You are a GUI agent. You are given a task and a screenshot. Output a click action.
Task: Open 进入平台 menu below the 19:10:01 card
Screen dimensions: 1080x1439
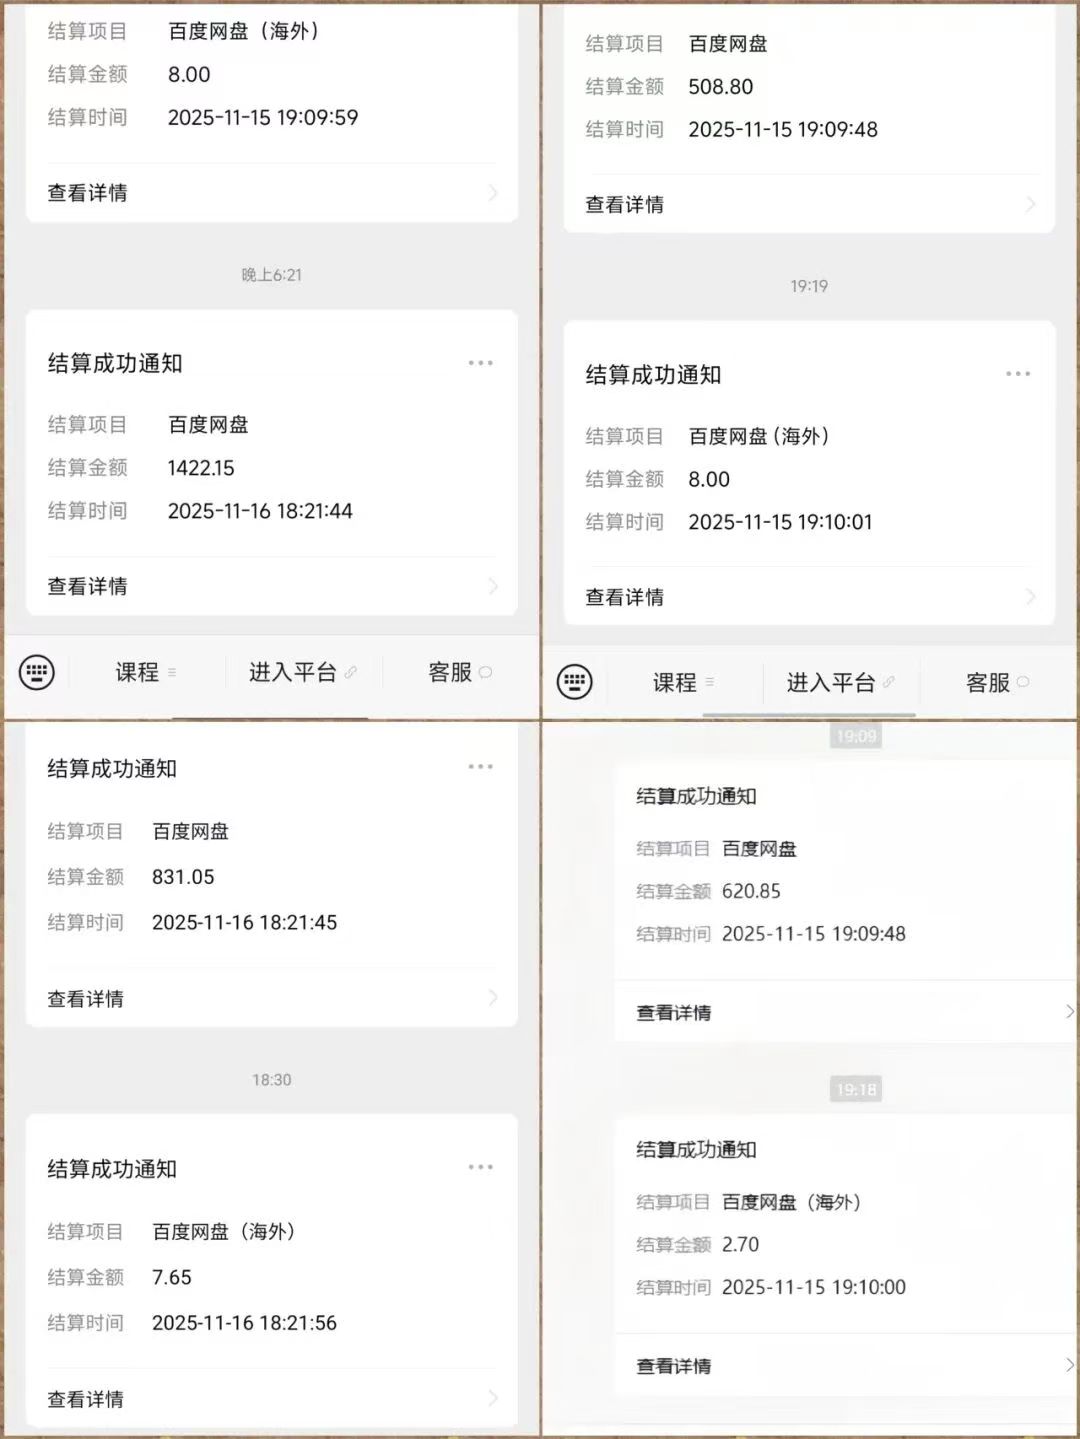click(x=840, y=683)
